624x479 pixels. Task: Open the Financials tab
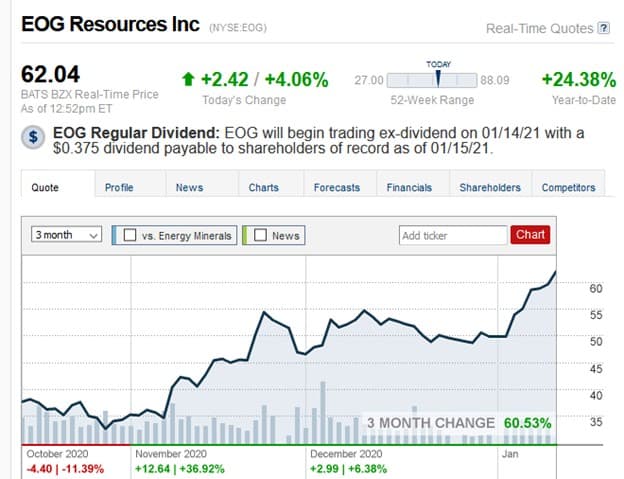point(409,187)
